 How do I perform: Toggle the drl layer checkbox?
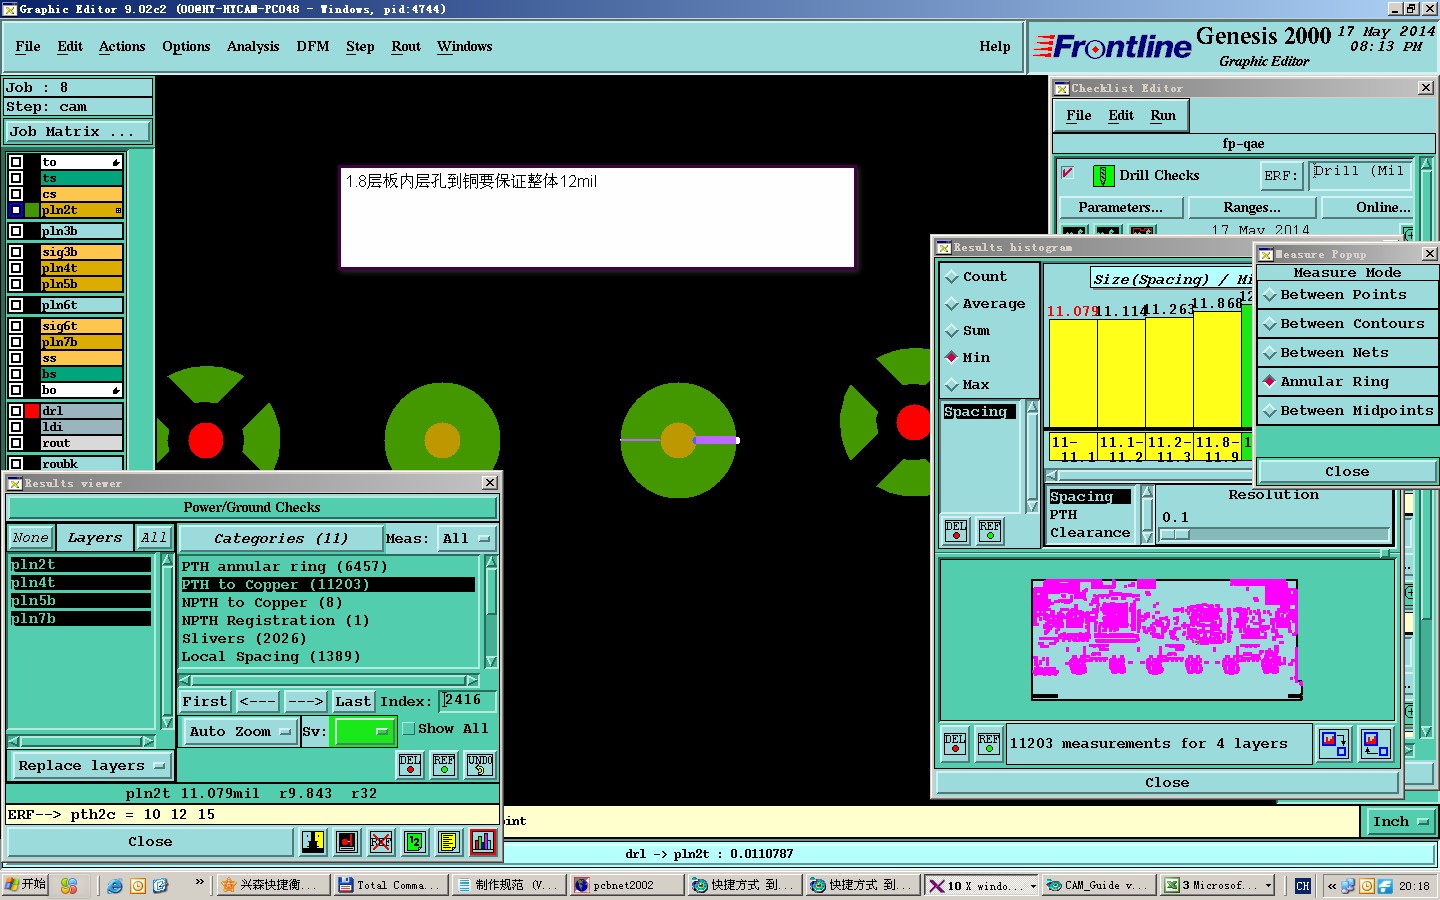click(x=16, y=411)
